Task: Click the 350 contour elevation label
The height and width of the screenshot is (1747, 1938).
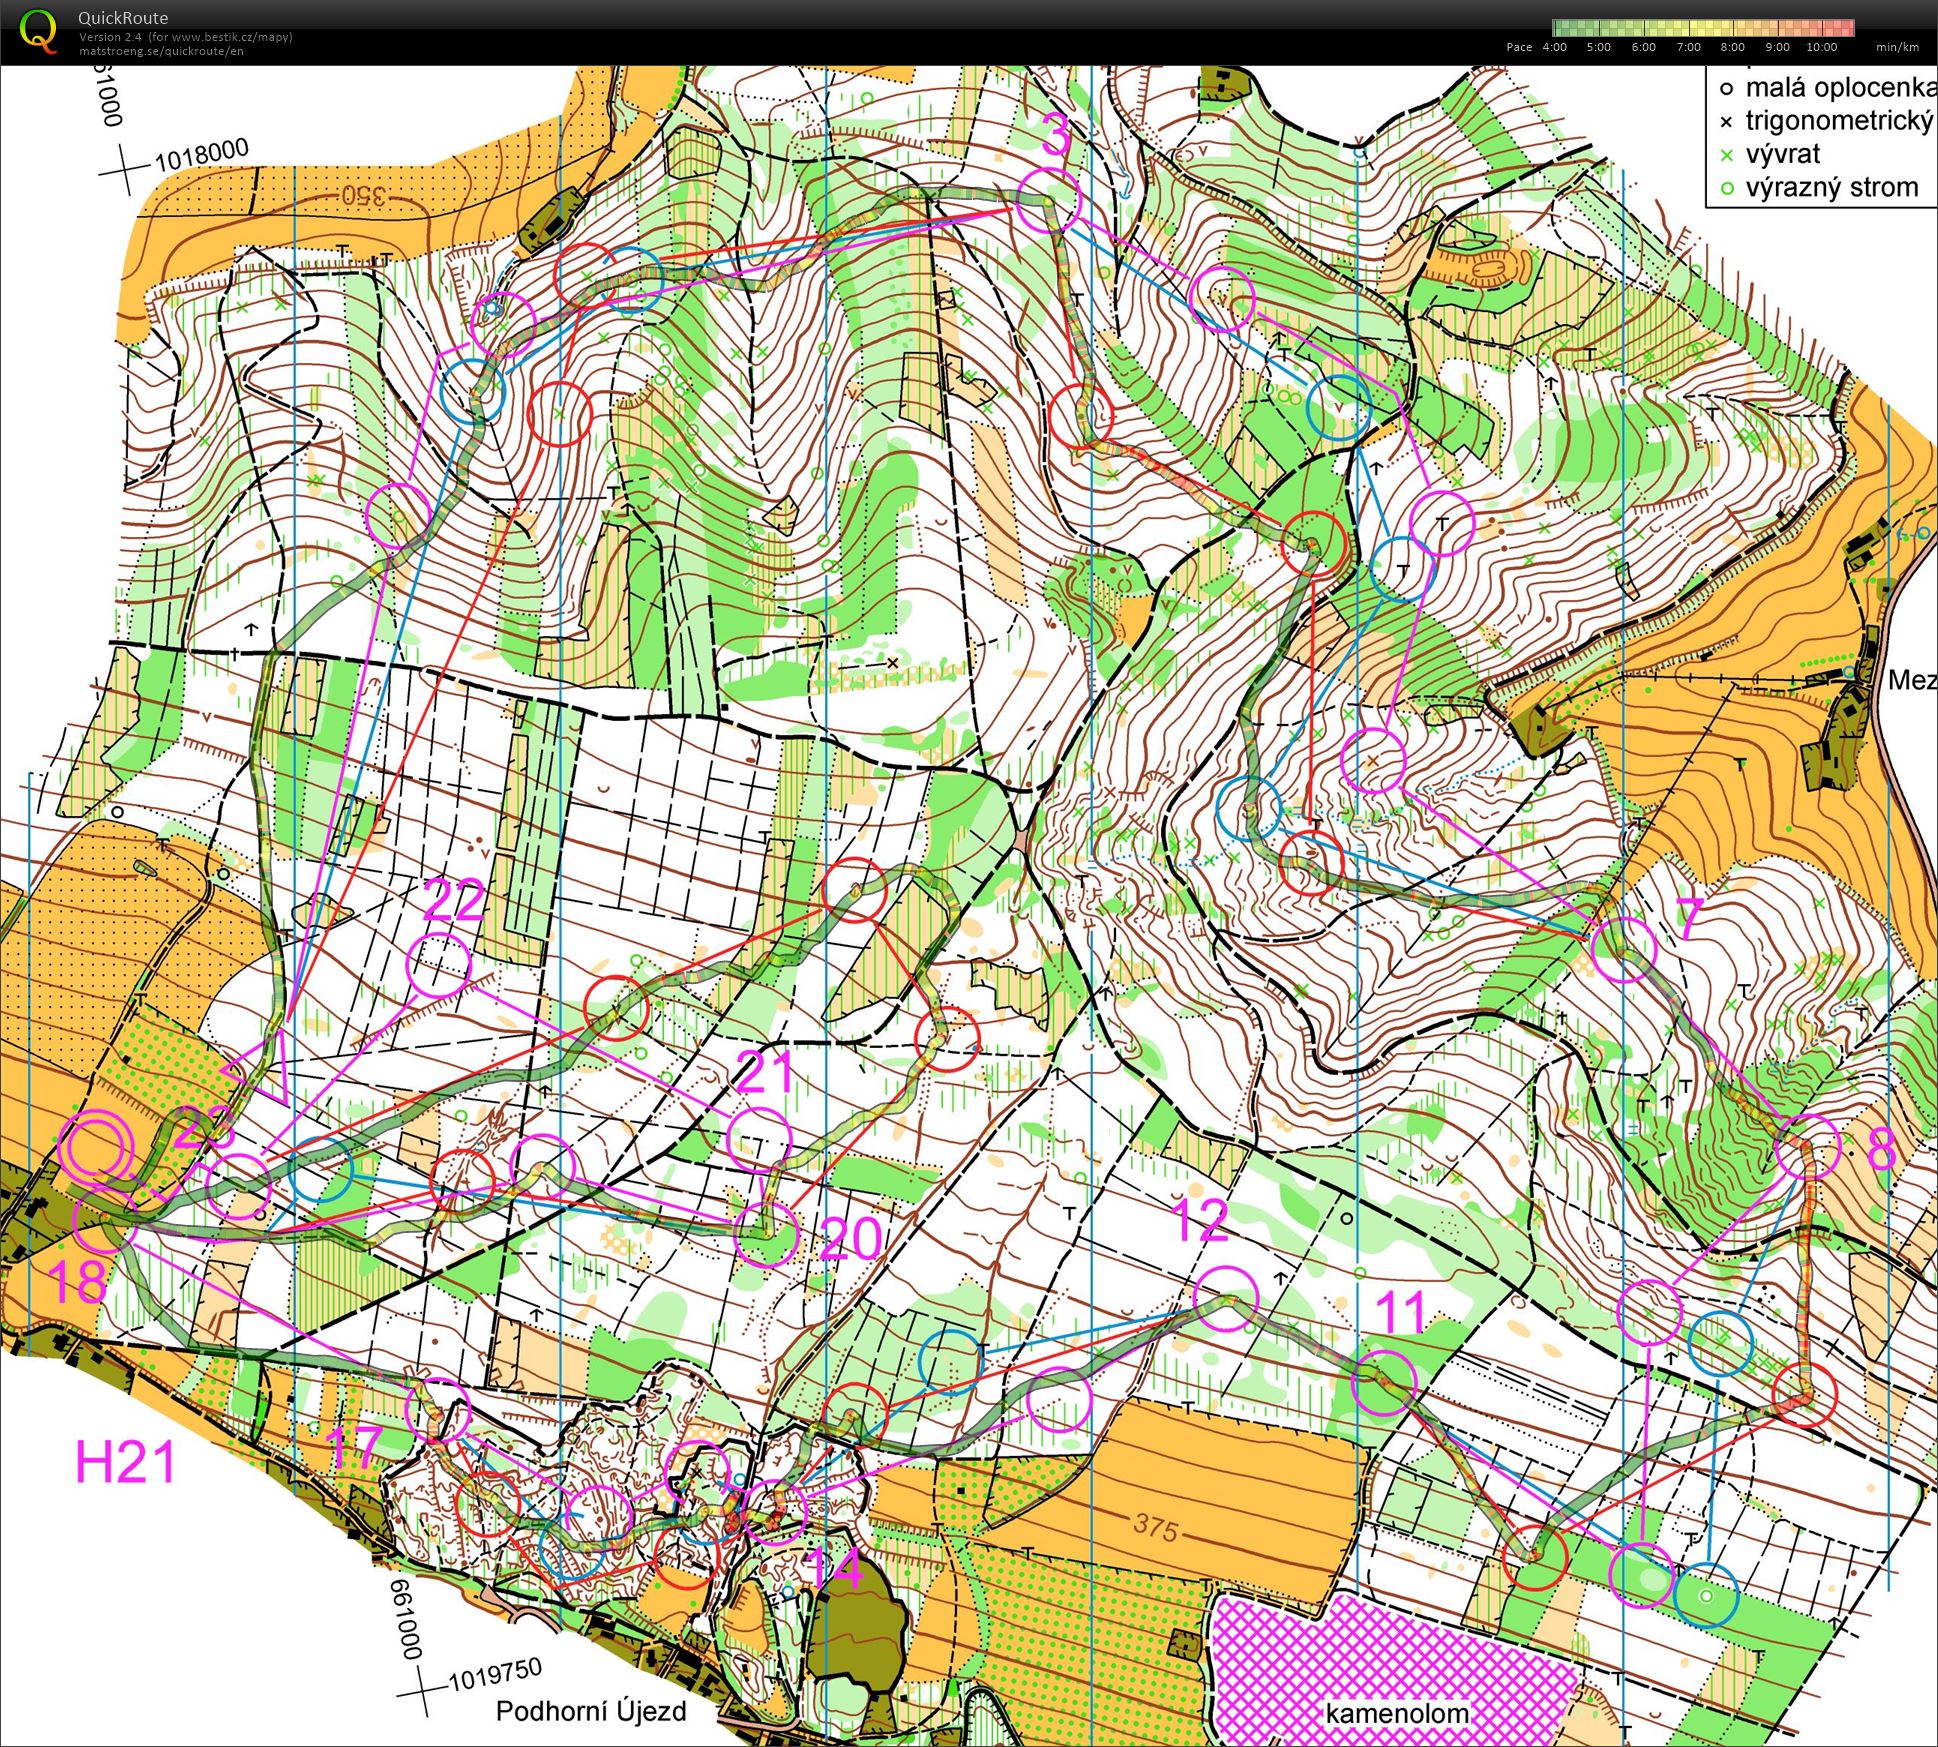Action: pyautogui.click(x=365, y=195)
